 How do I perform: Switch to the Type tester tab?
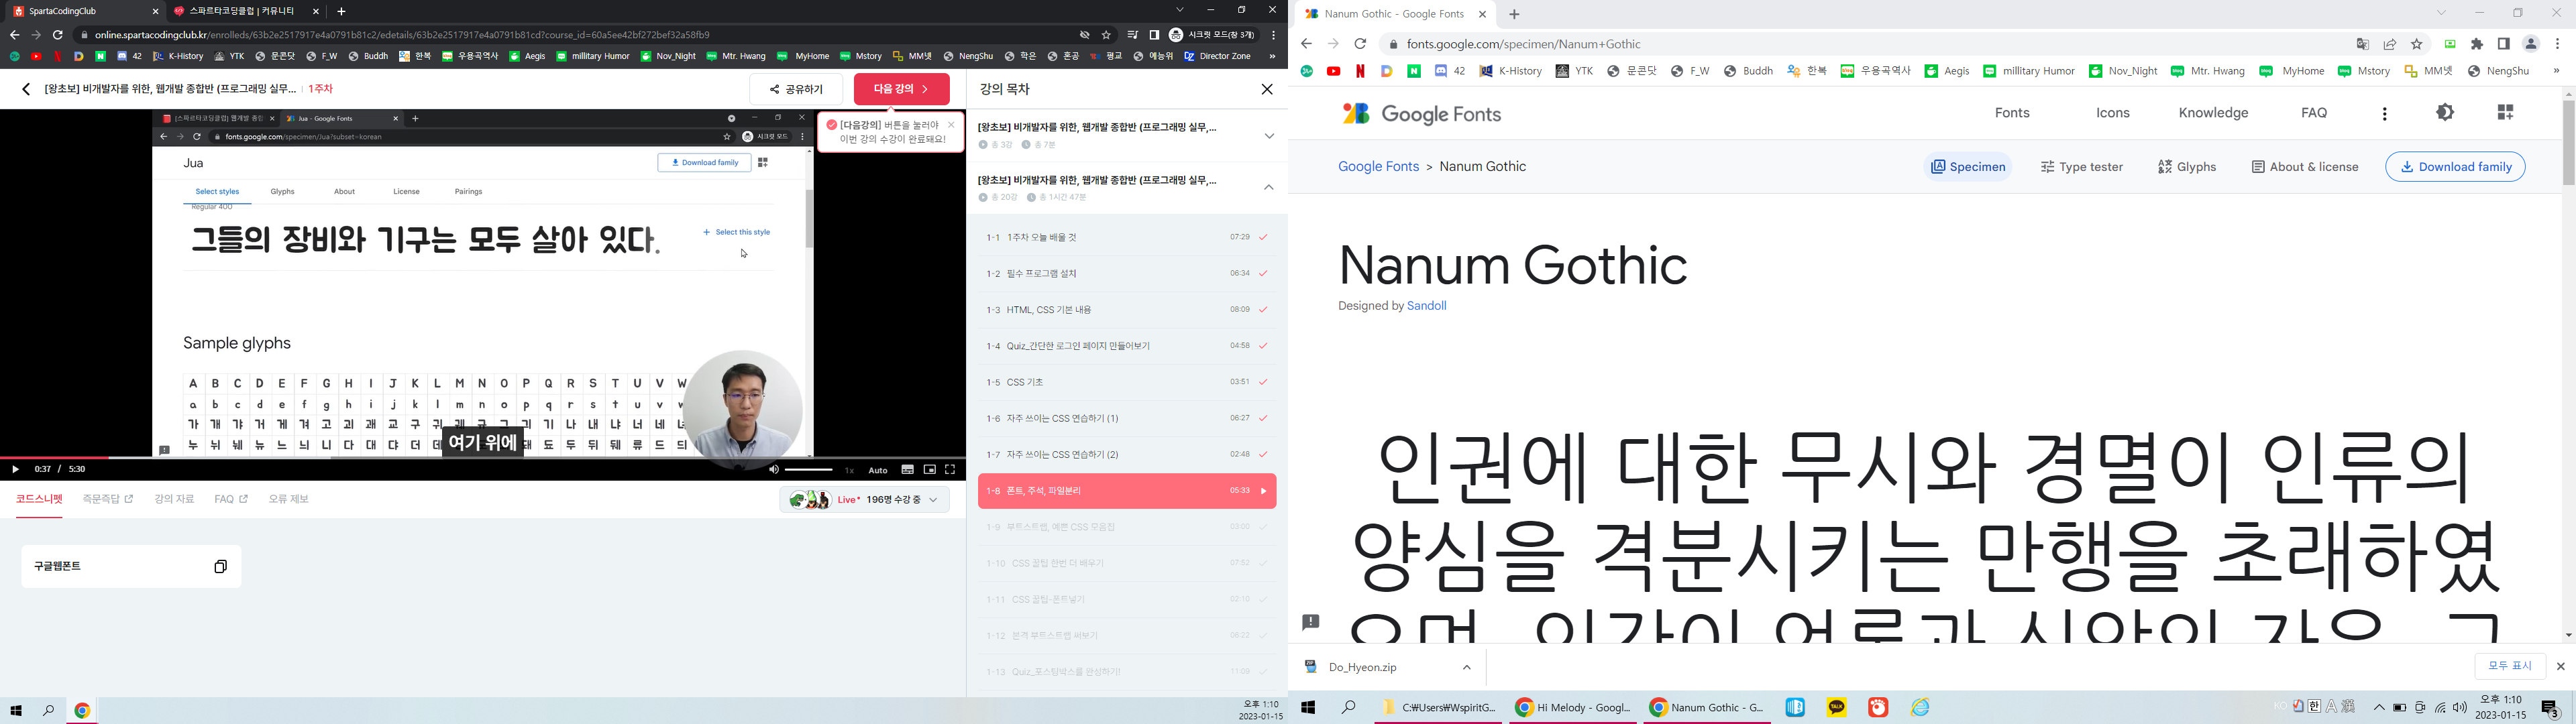[x=2082, y=167]
